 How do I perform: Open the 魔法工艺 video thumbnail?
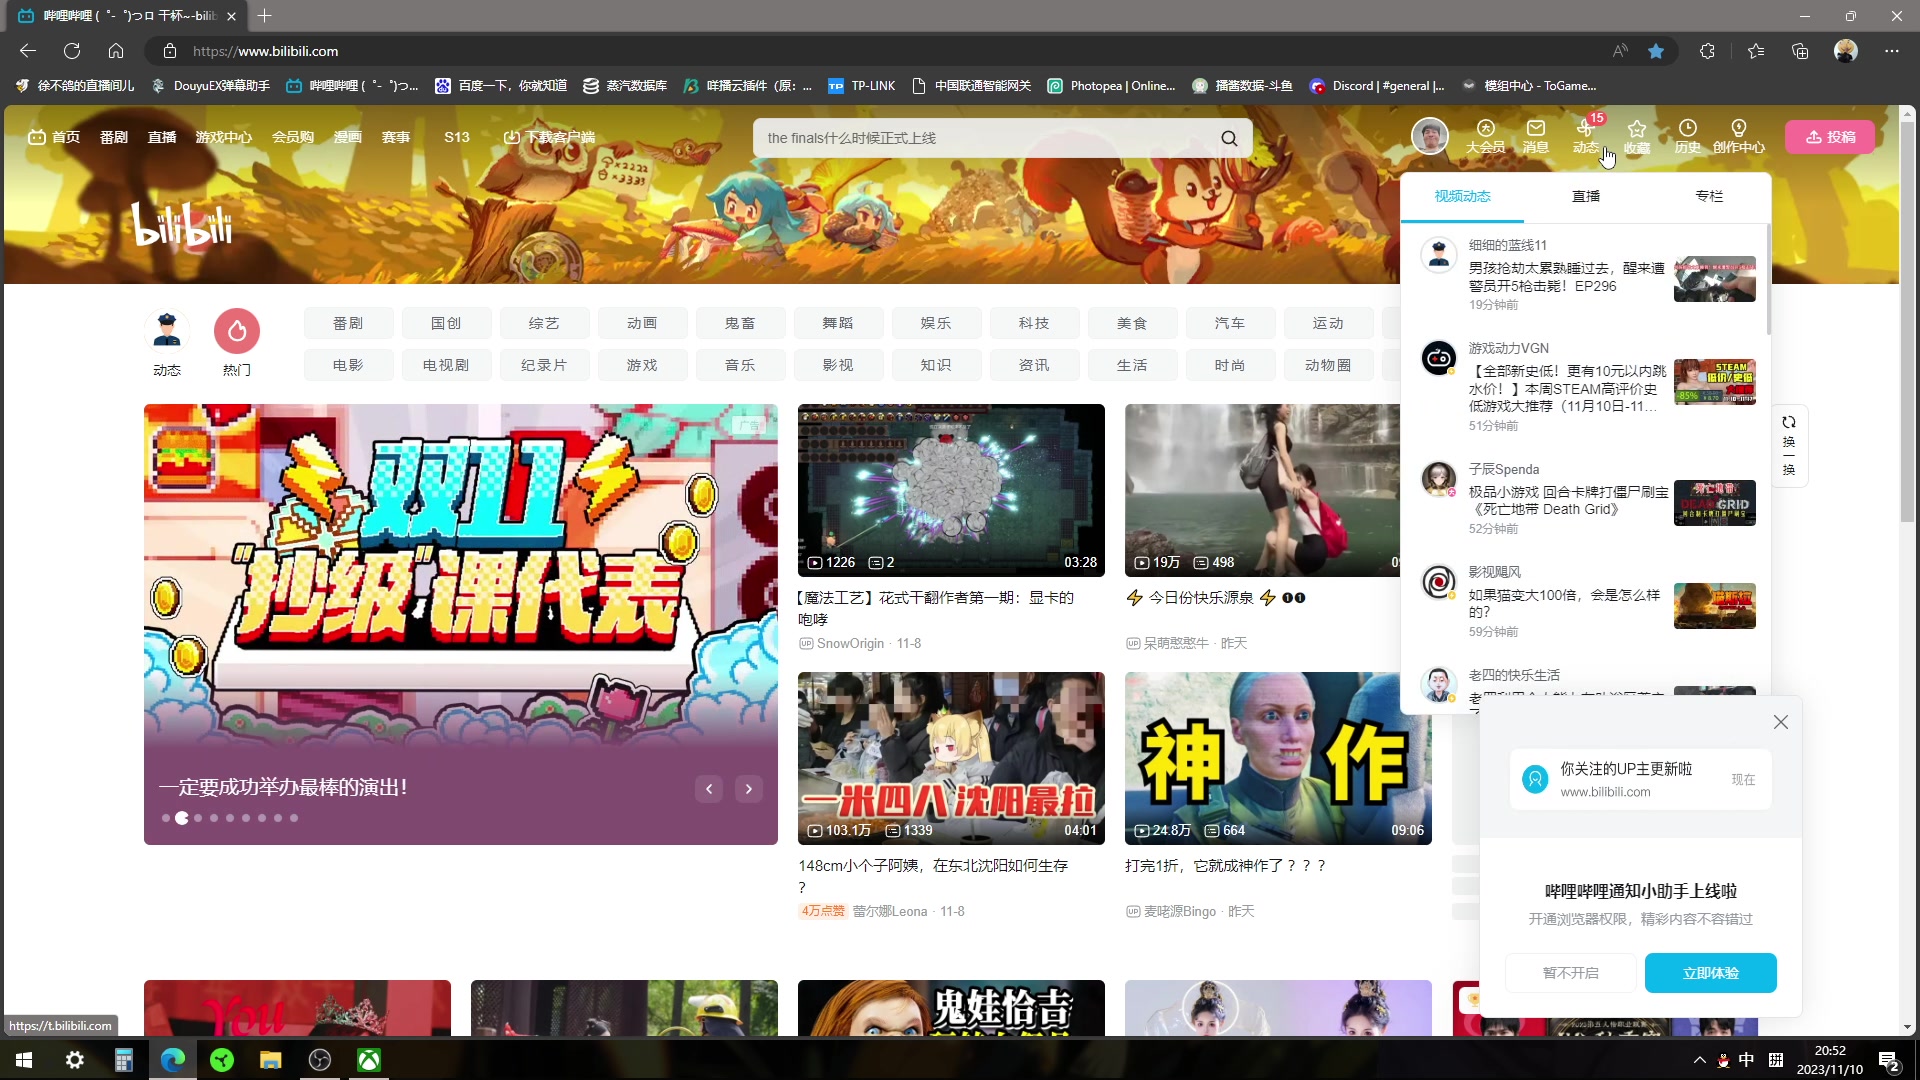point(951,490)
